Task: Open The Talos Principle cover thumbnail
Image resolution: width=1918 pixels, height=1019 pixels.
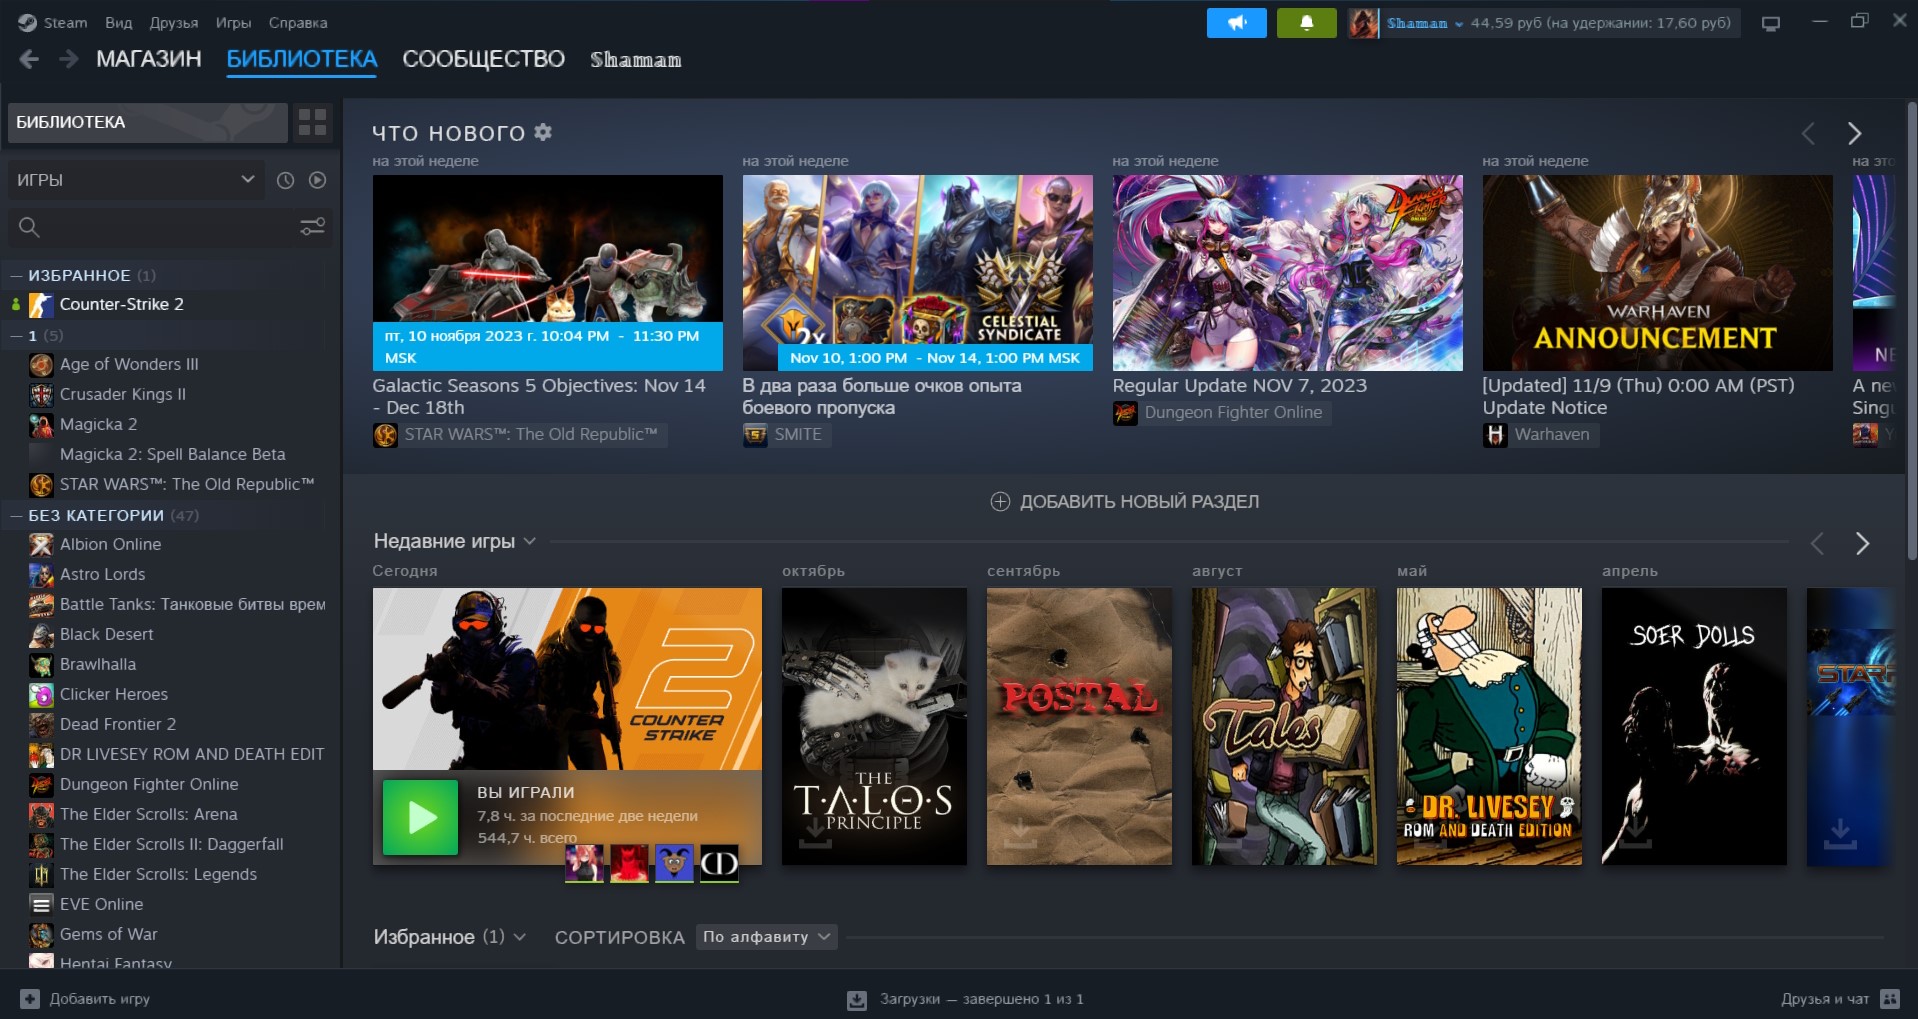Action: tap(873, 725)
